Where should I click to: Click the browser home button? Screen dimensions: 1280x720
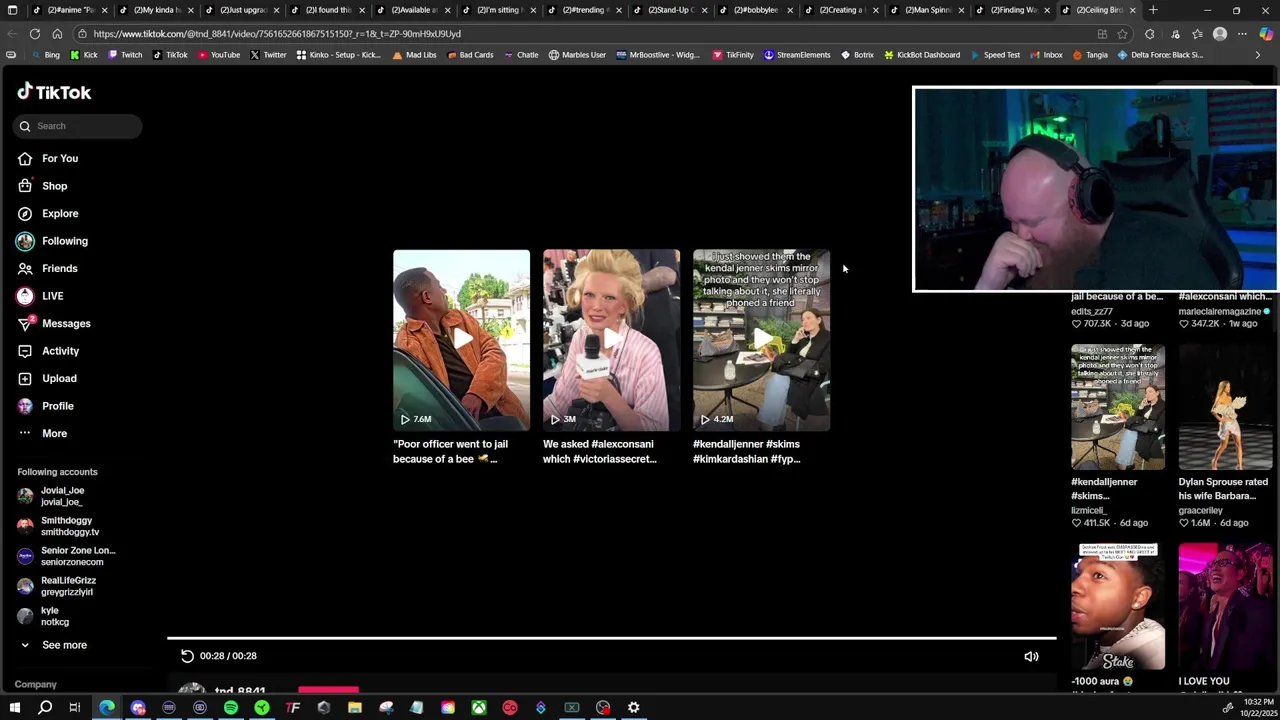point(57,34)
